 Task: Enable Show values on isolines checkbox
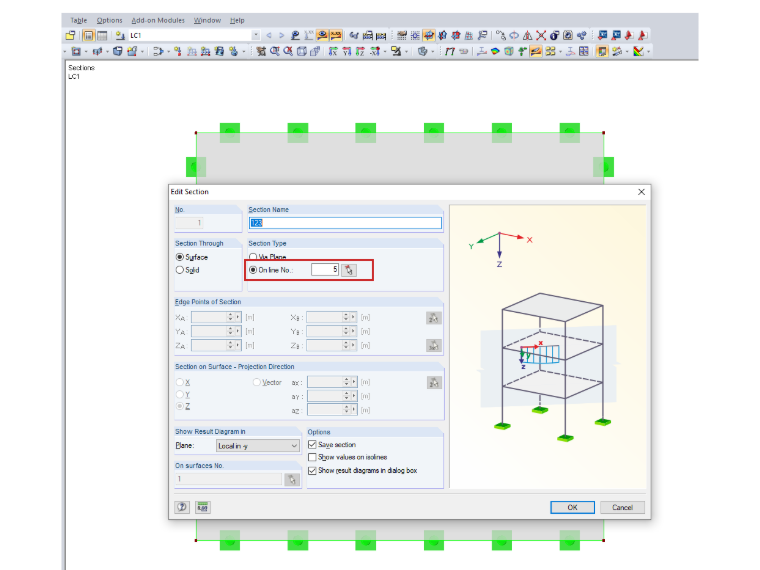(312, 457)
